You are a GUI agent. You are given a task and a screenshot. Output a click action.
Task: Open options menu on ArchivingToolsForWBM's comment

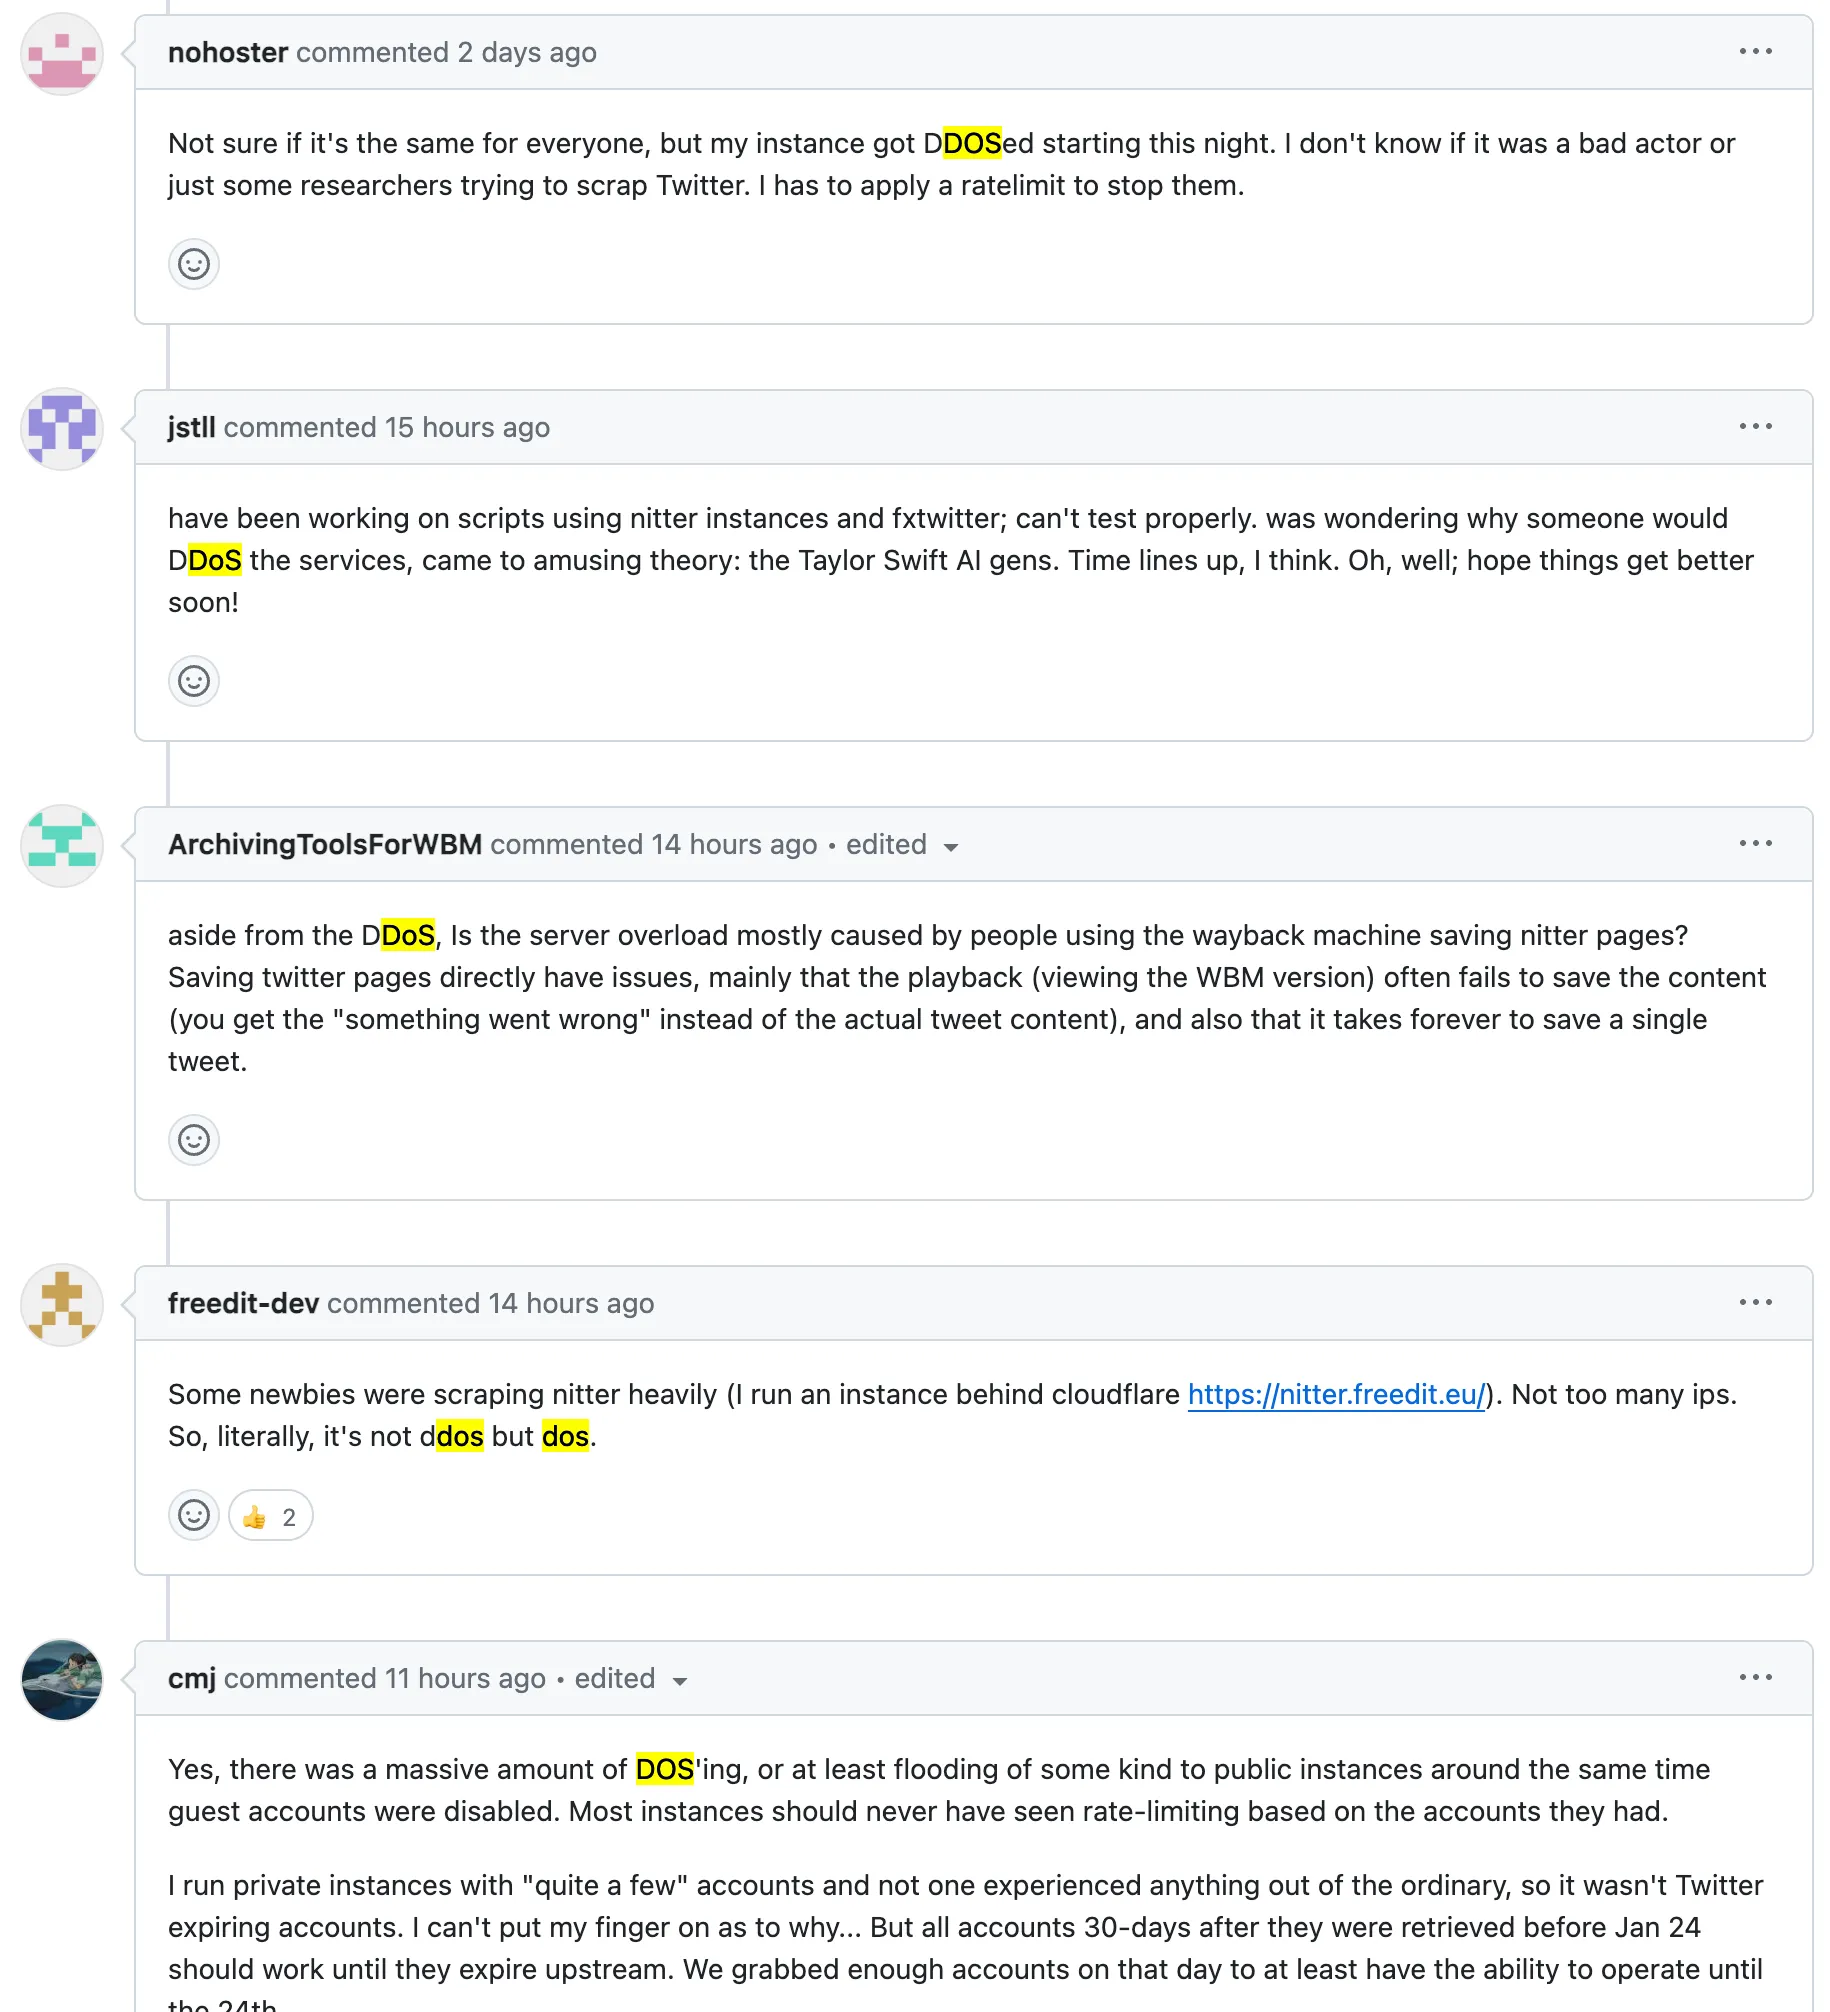click(x=1755, y=844)
